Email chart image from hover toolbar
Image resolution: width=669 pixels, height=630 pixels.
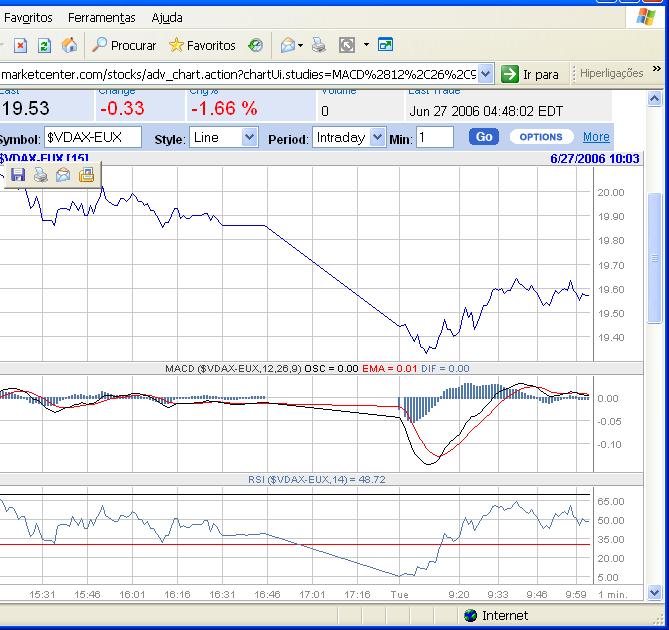tap(63, 175)
